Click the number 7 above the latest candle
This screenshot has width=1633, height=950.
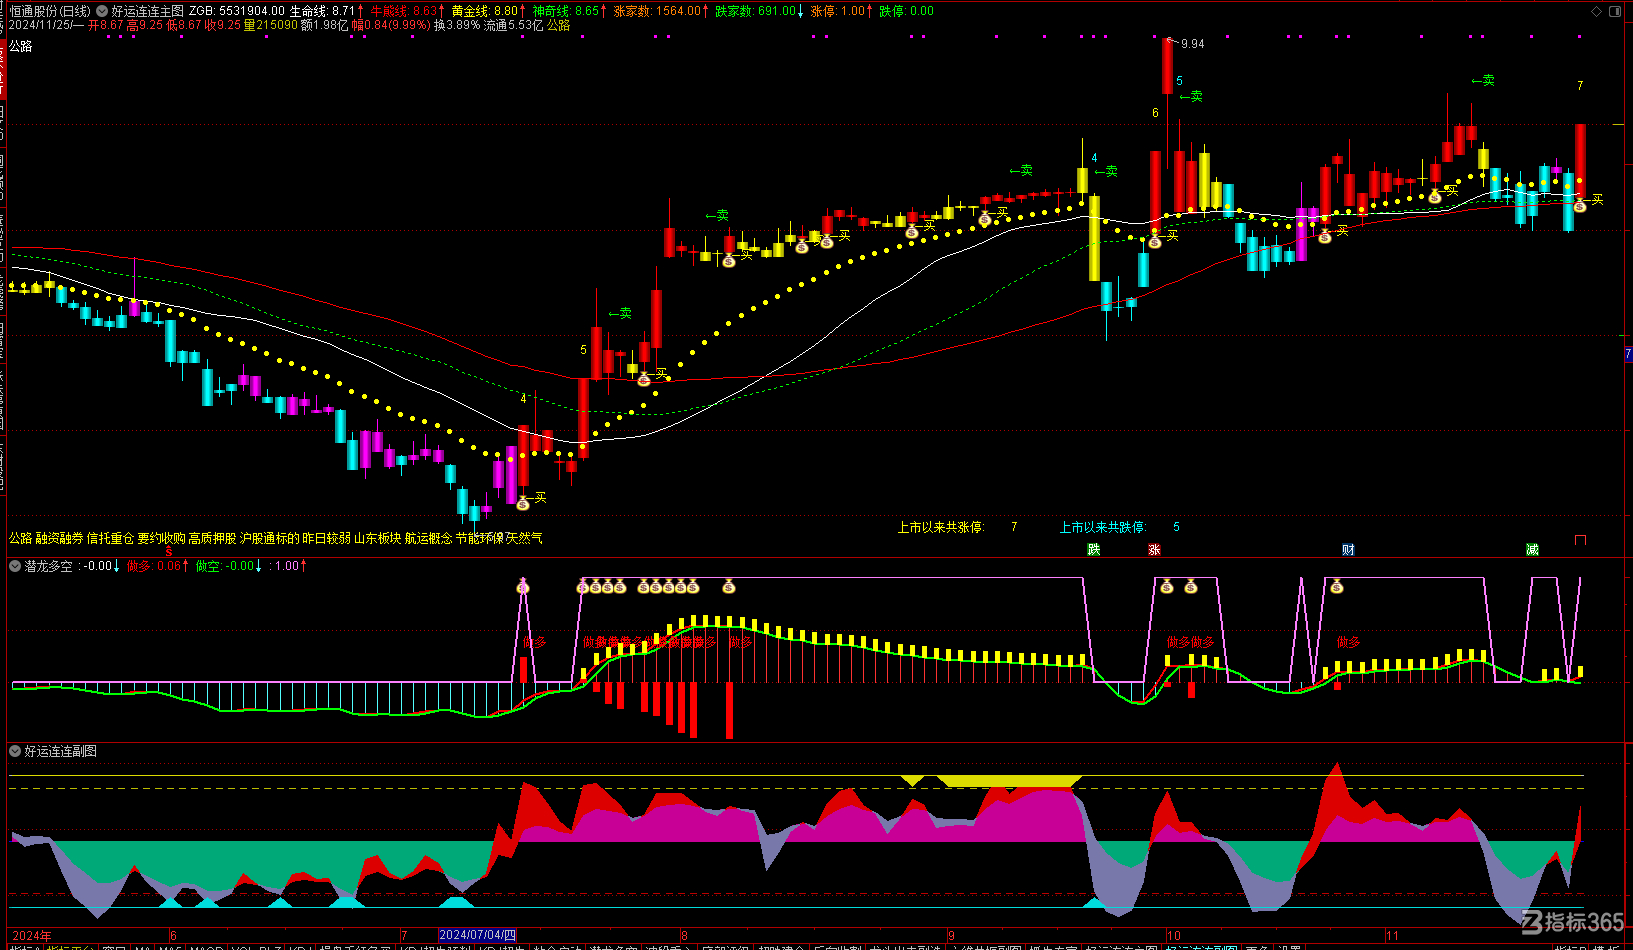pos(1580,86)
